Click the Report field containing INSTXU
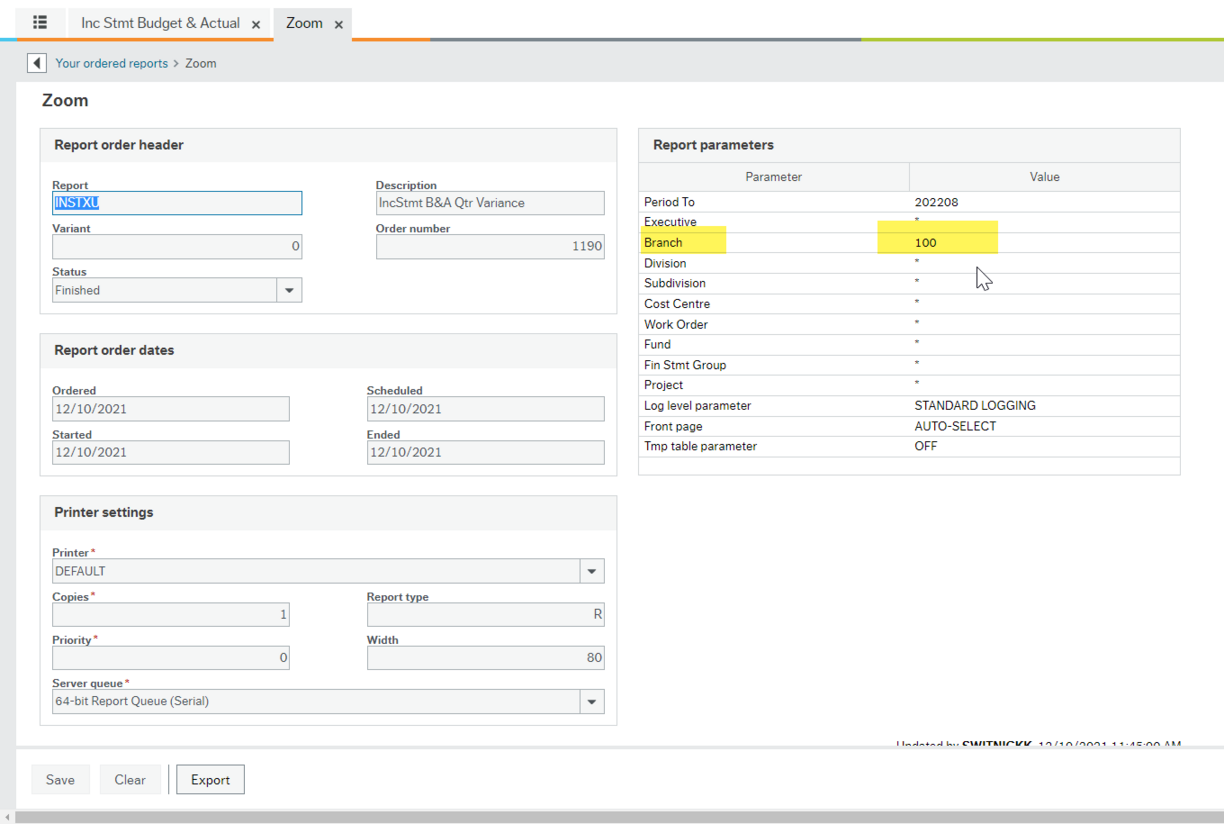The width and height of the screenshot is (1224, 824). pos(176,202)
